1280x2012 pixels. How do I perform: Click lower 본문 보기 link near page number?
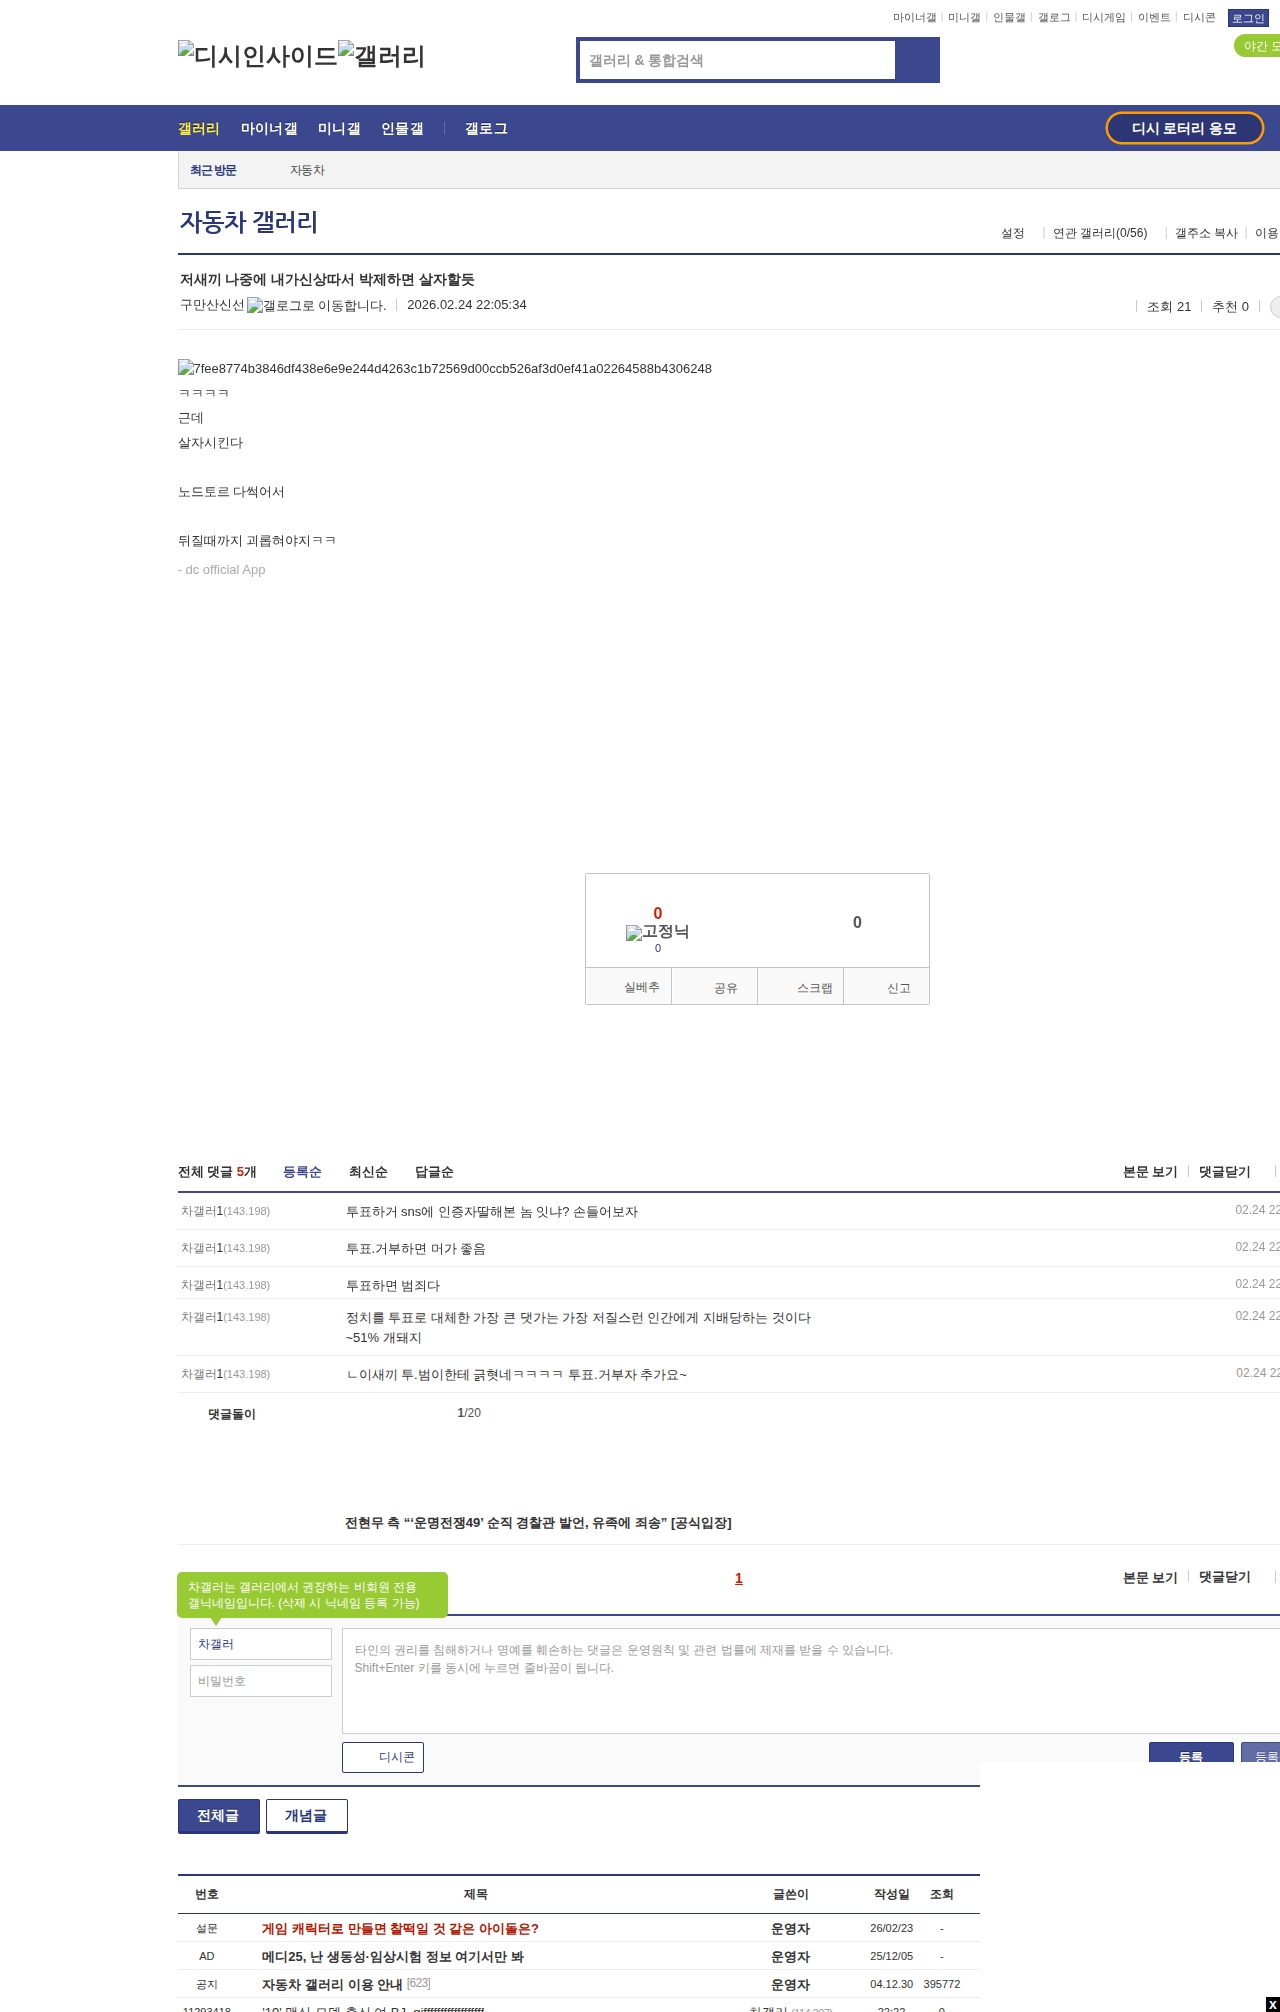point(1150,1577)
